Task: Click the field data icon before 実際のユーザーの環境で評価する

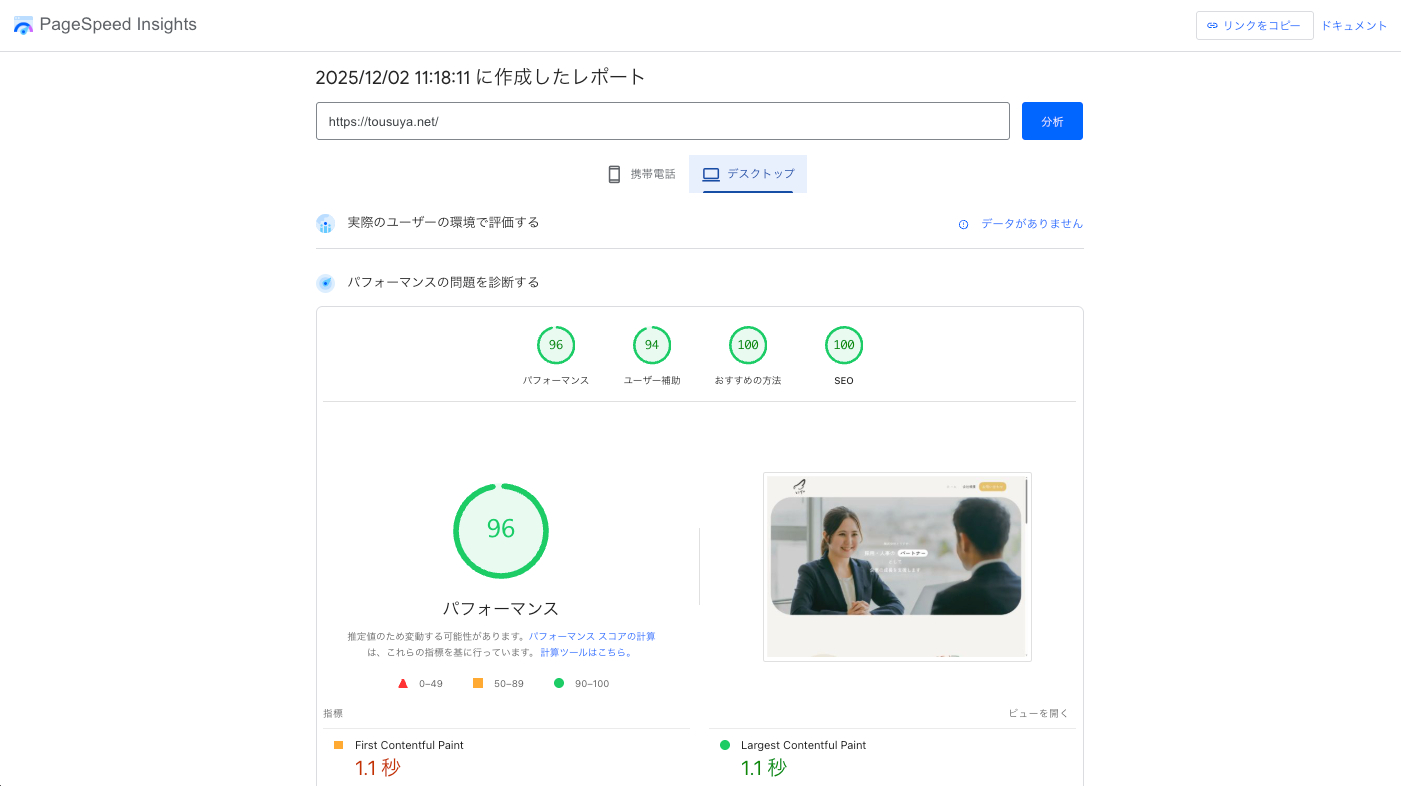Action: click(x=325, y=223)
